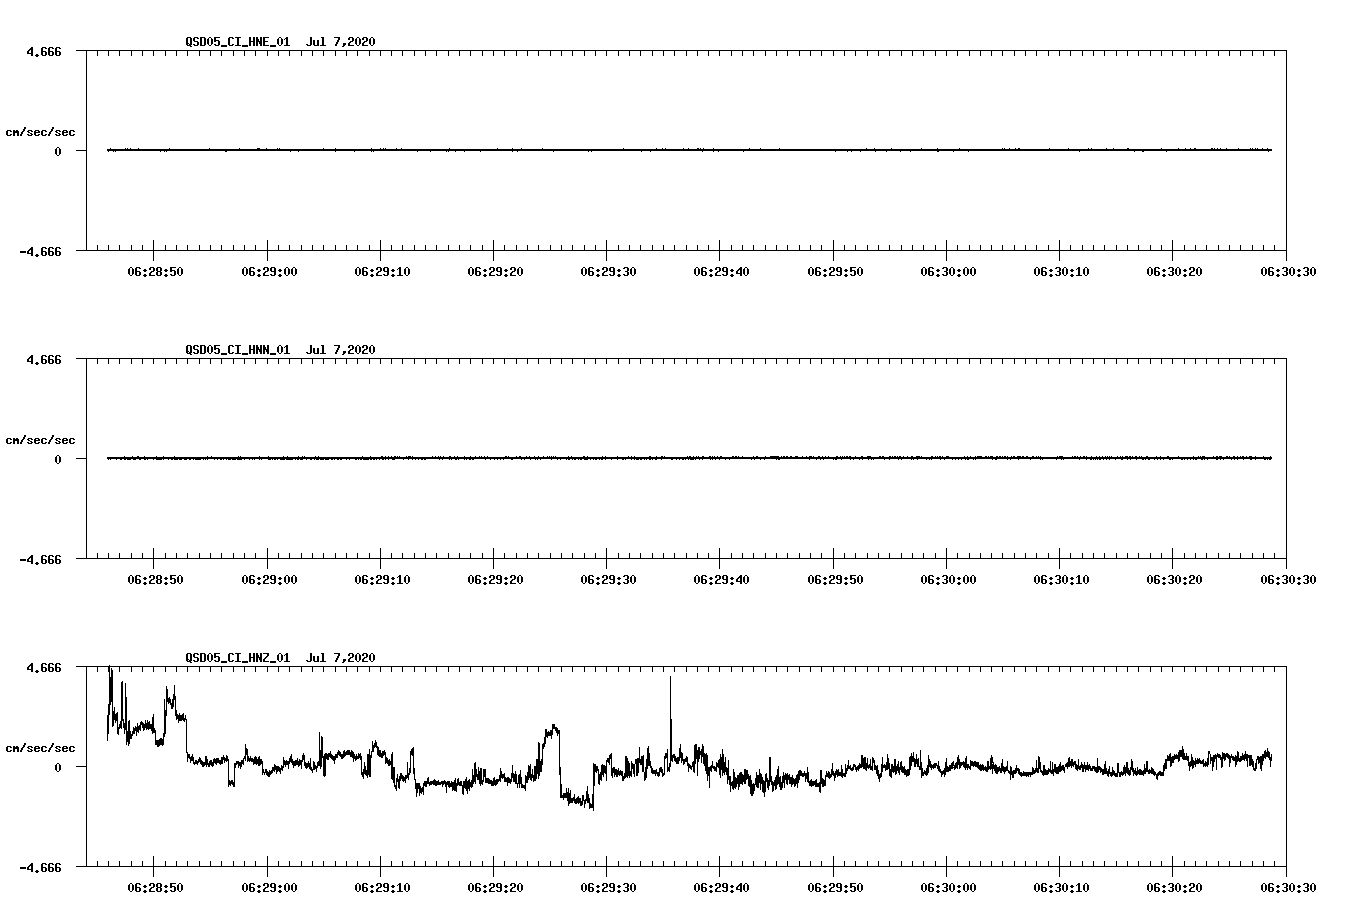The height and width of the screenshot is (924, 1358).
Task: Click the zero label of the HNE plot axis
Action: click(x=58, y=151)
